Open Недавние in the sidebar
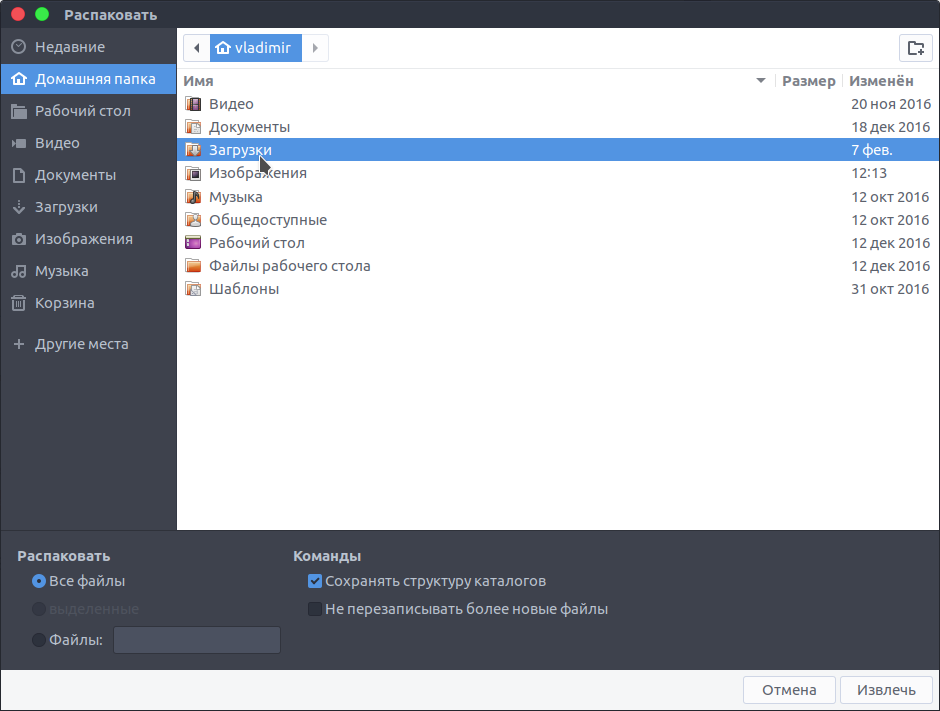The height and width of the screenshot is (711, 940). coord(89,47)
